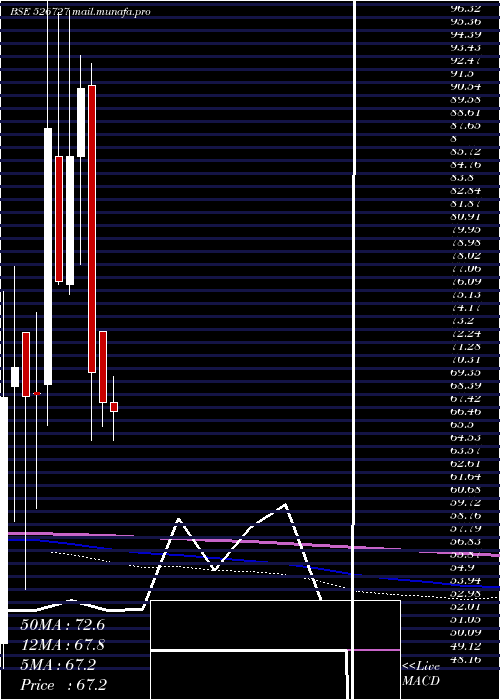This screenshot has height=700, width=500.
Task: Click the <<Live MACD label
Action: click(421, 674)
